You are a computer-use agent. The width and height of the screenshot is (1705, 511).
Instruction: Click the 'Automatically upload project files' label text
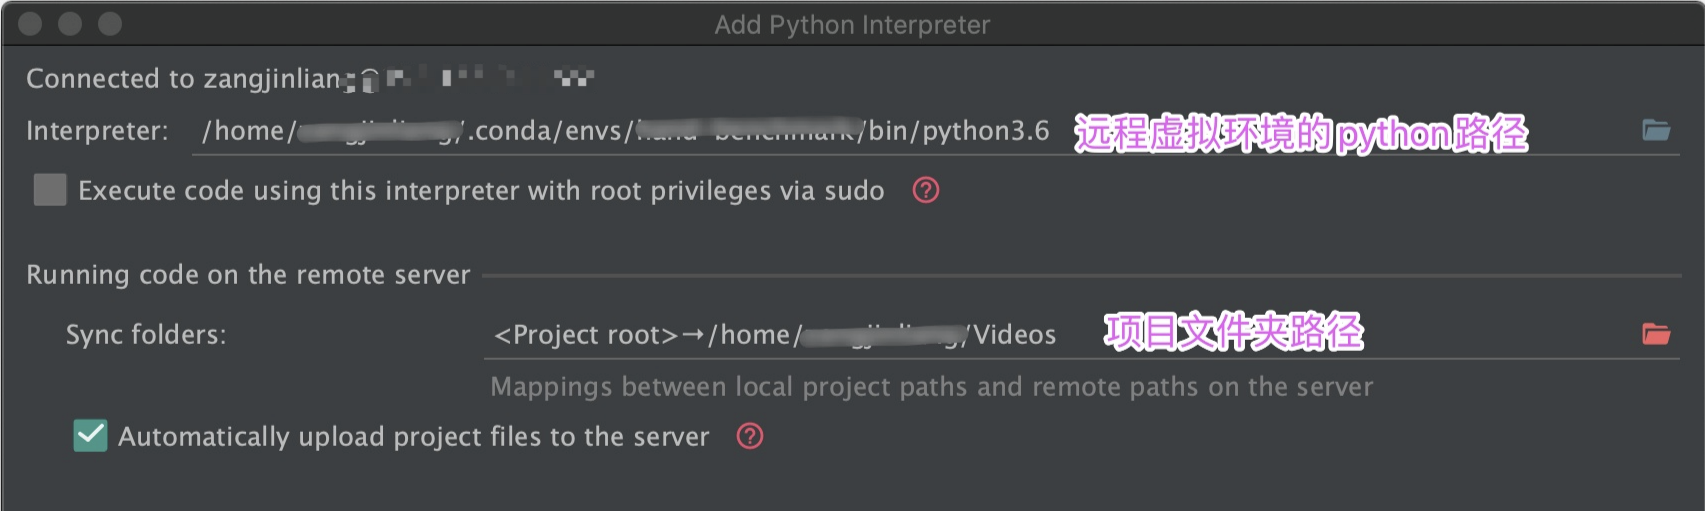(413, 437)
